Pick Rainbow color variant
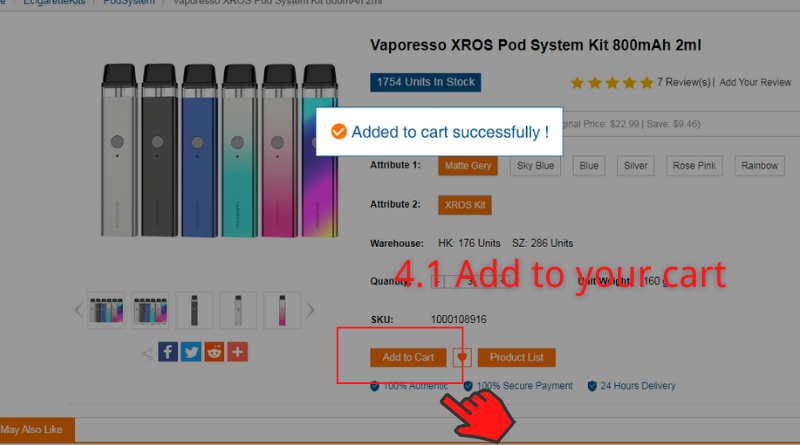Viewport: 800px width, 445px height. [759, 166]
